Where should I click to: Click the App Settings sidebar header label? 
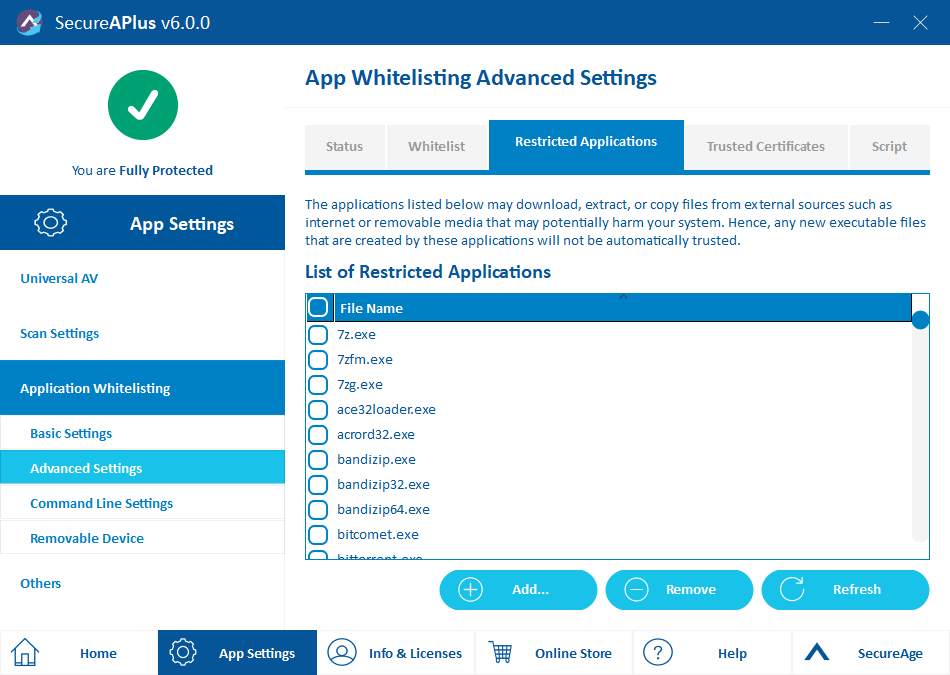click(182, 224)
